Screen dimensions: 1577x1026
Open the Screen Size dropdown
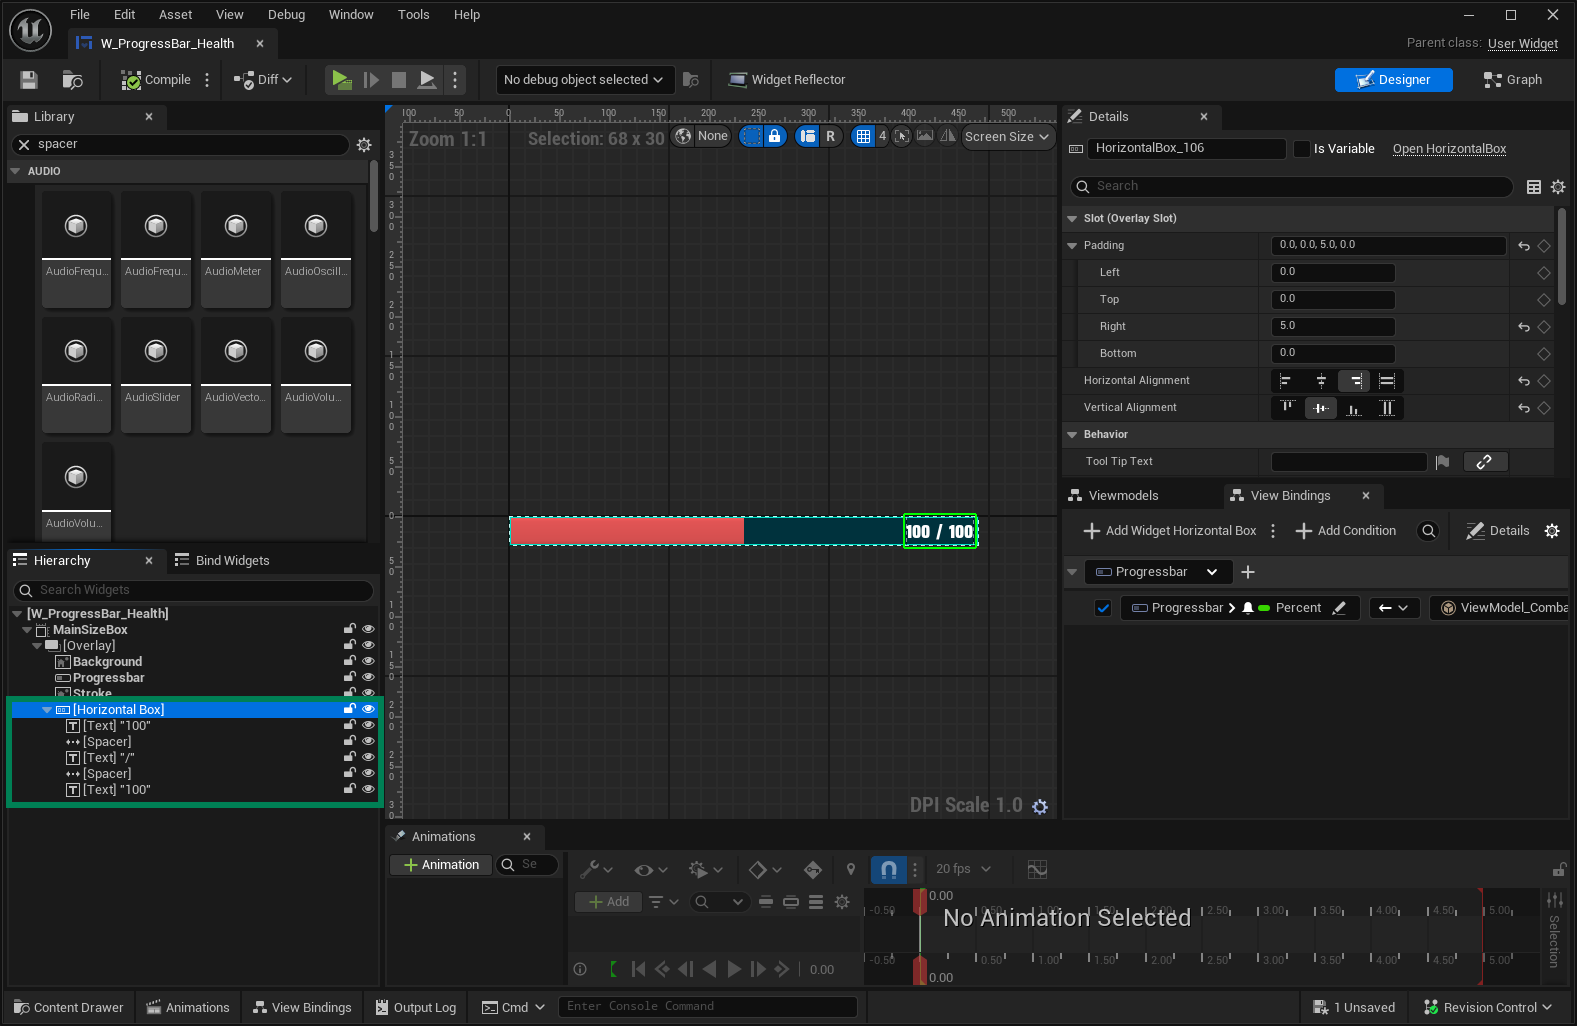point(1007,137)
